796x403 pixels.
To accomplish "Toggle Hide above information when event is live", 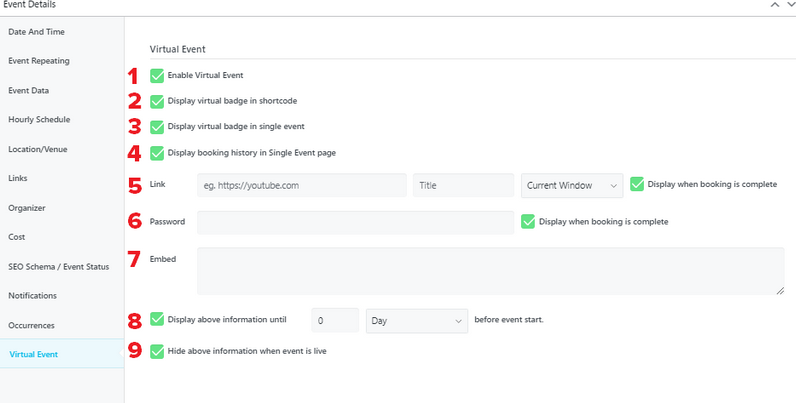I will (157, 351).
